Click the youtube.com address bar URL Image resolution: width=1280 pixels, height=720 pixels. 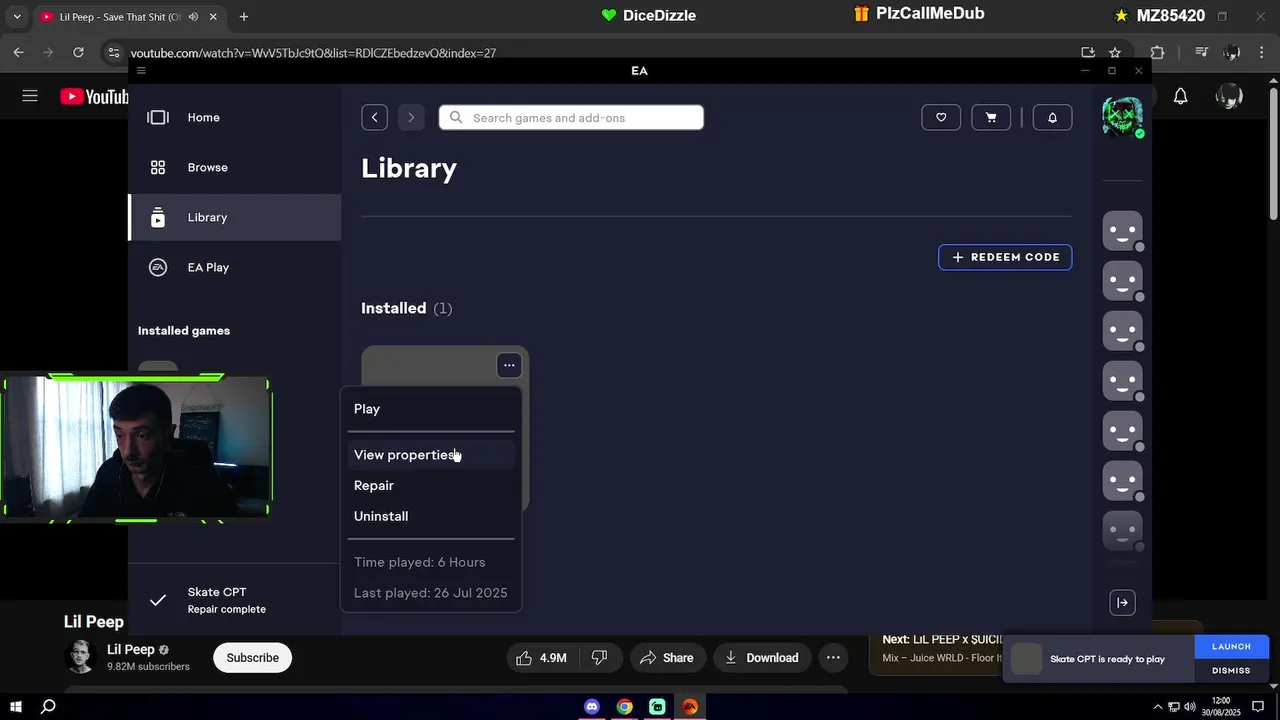(313, 53)
